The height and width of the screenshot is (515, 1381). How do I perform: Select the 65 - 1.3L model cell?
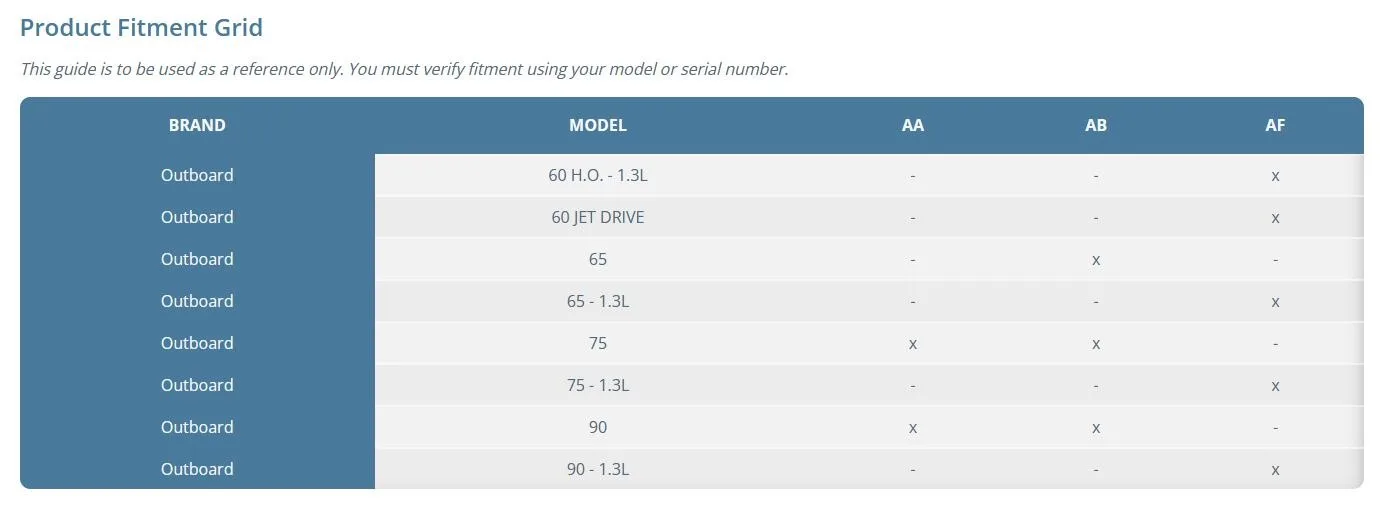[x=598, y=301]
